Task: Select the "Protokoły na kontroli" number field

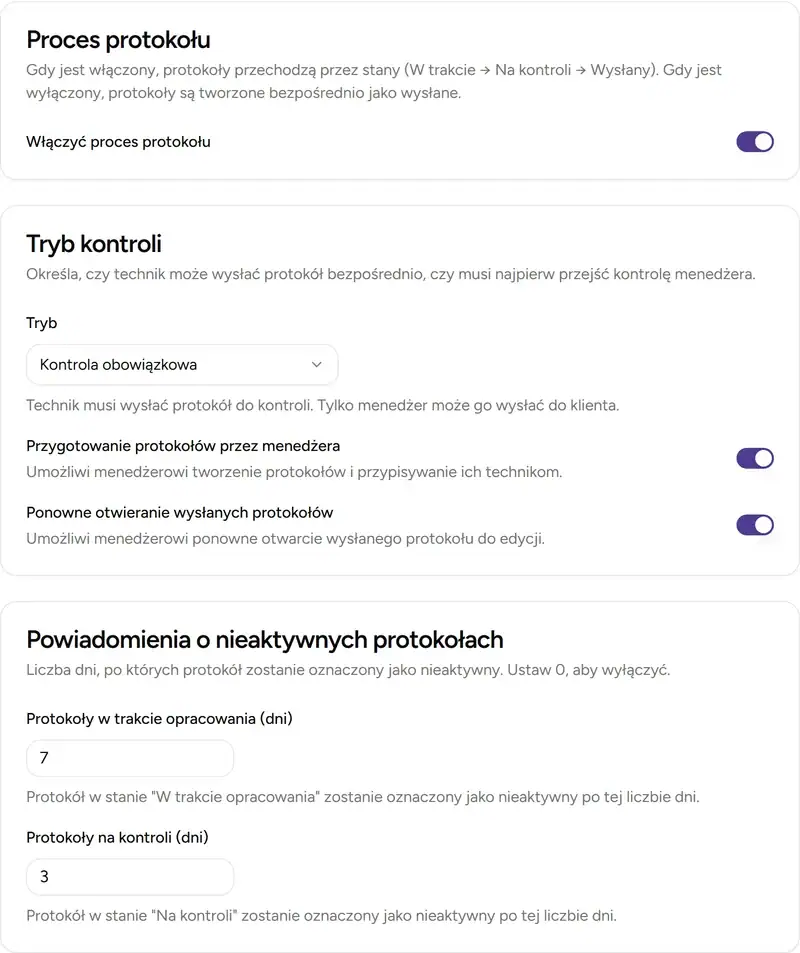Action: (129, 876)
